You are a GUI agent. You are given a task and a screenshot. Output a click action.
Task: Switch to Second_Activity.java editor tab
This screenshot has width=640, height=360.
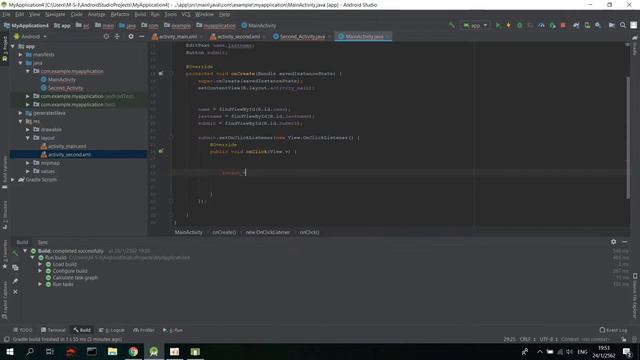(302, 37)
